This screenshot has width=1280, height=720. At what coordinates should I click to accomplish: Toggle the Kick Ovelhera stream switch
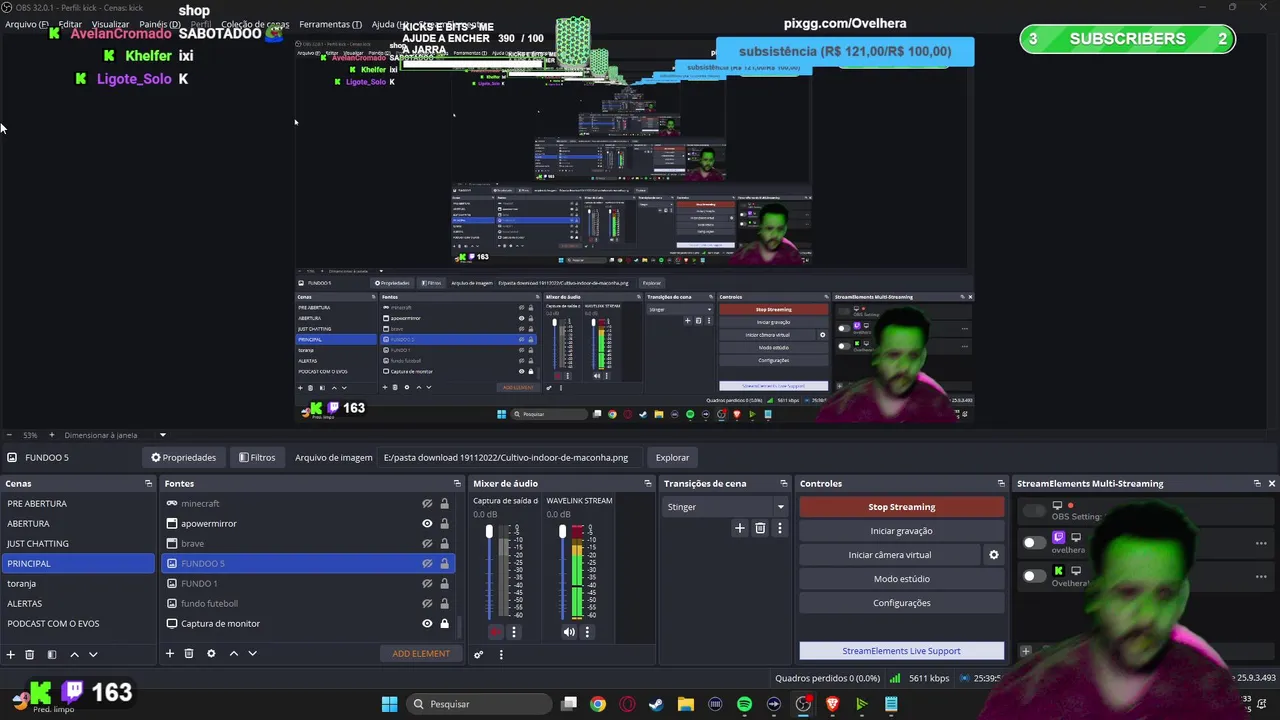[x=1034, y=576]
